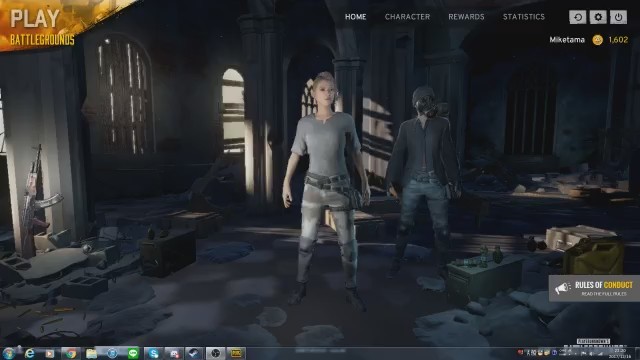
Task: Open the Rewards tab
Action: 466,17
